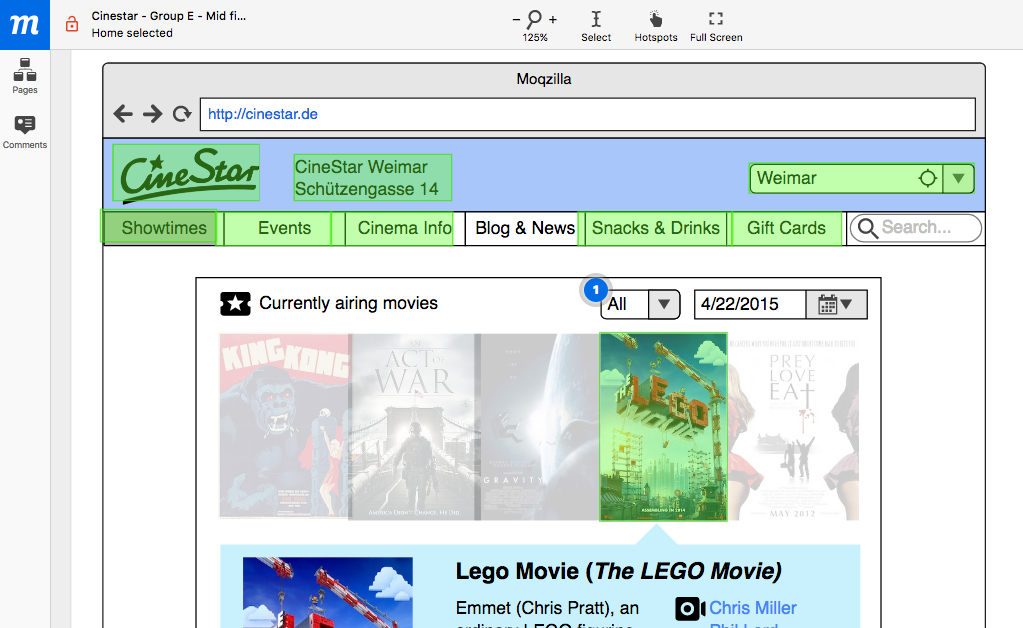Open the Snacks & Drinks tab
The image size is (1023, 628).
655,228
